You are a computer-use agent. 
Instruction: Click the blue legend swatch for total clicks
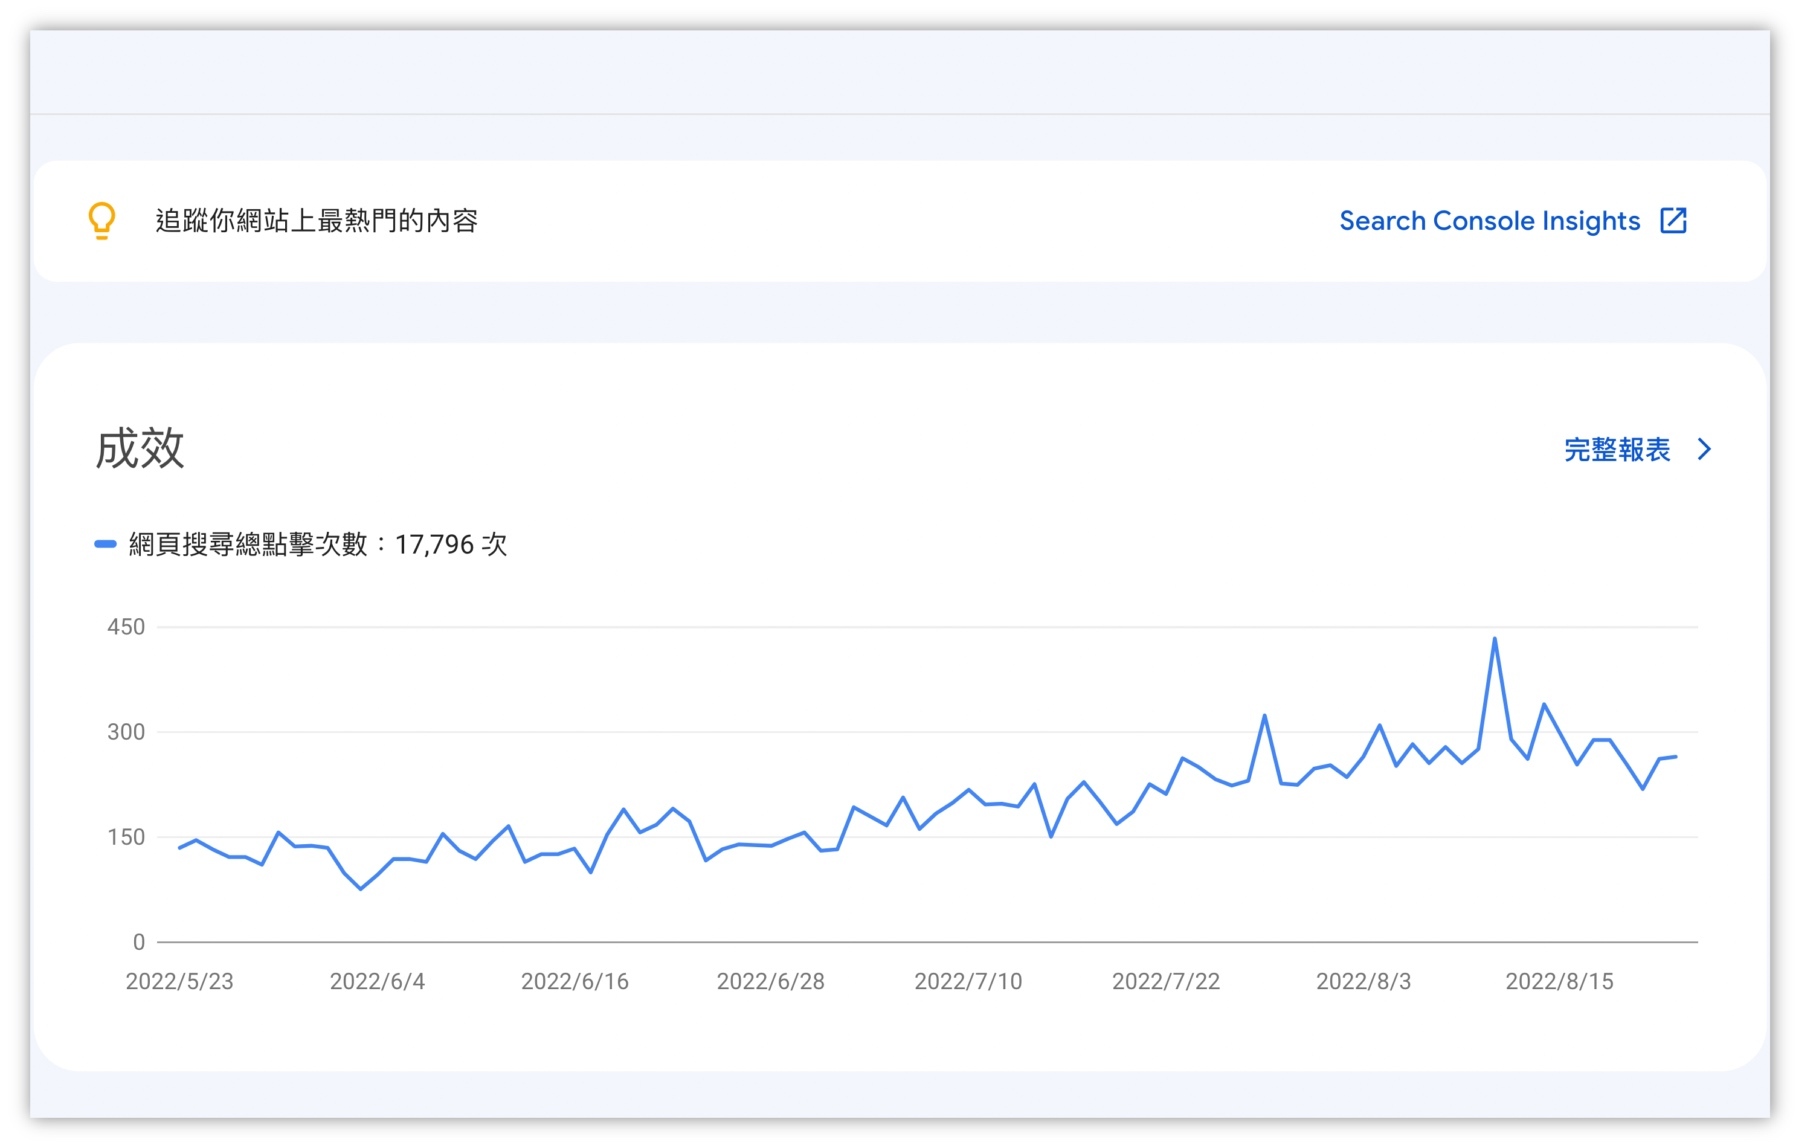tap(105, 544)
